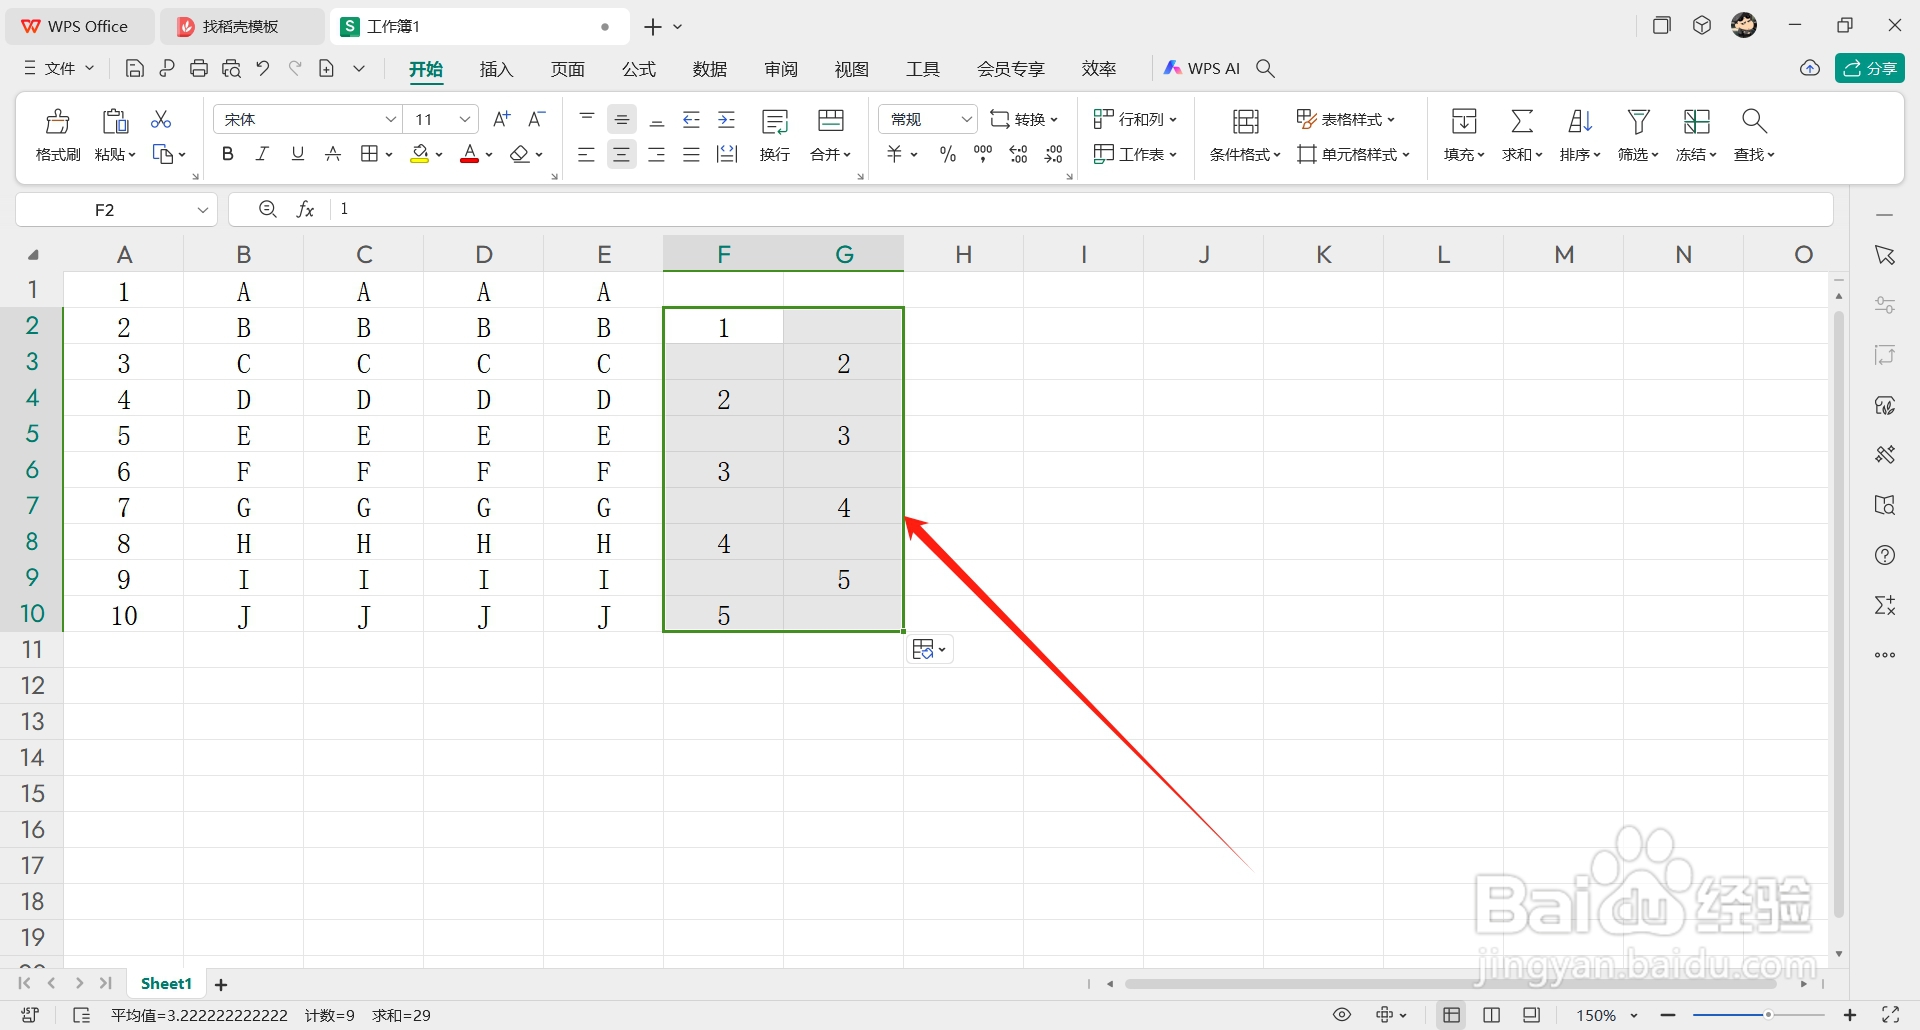1920x1030 pixels.
Task: Switch to the 找稻壳模板 tab
Action: (x=241, y=27)
